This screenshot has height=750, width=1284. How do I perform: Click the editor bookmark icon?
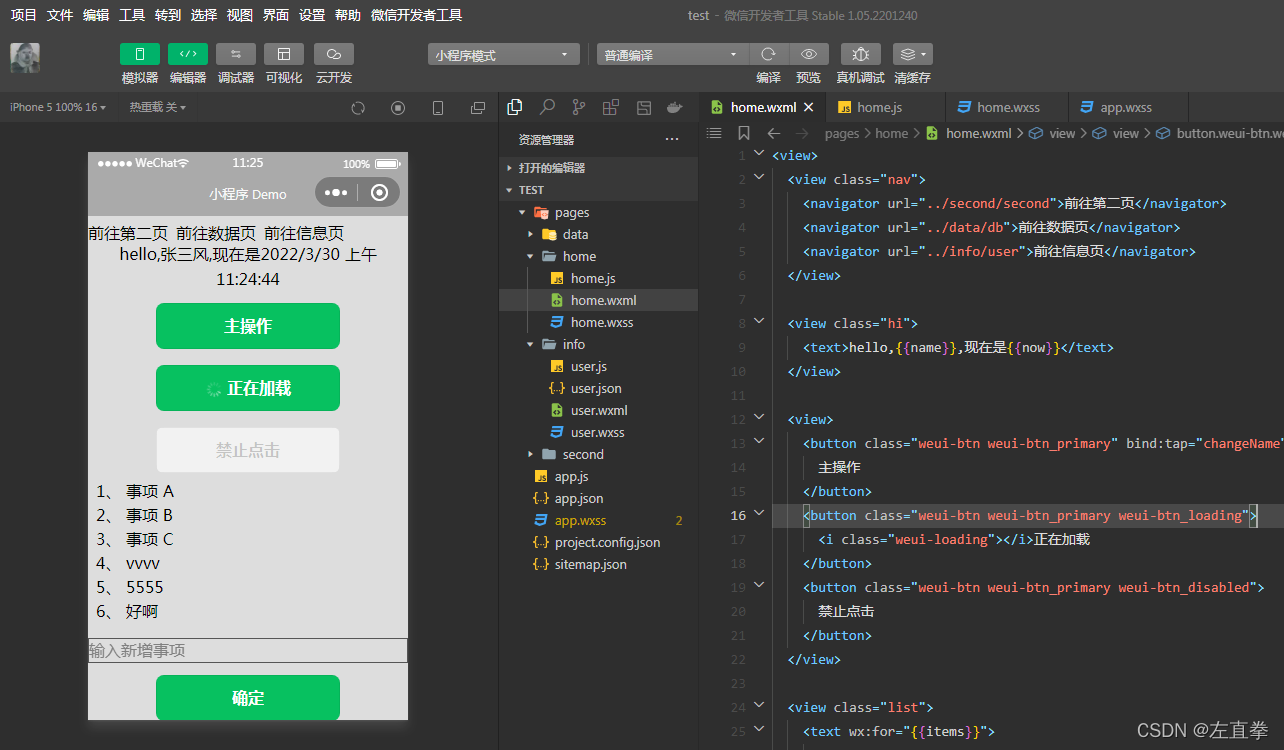[743, 133]
